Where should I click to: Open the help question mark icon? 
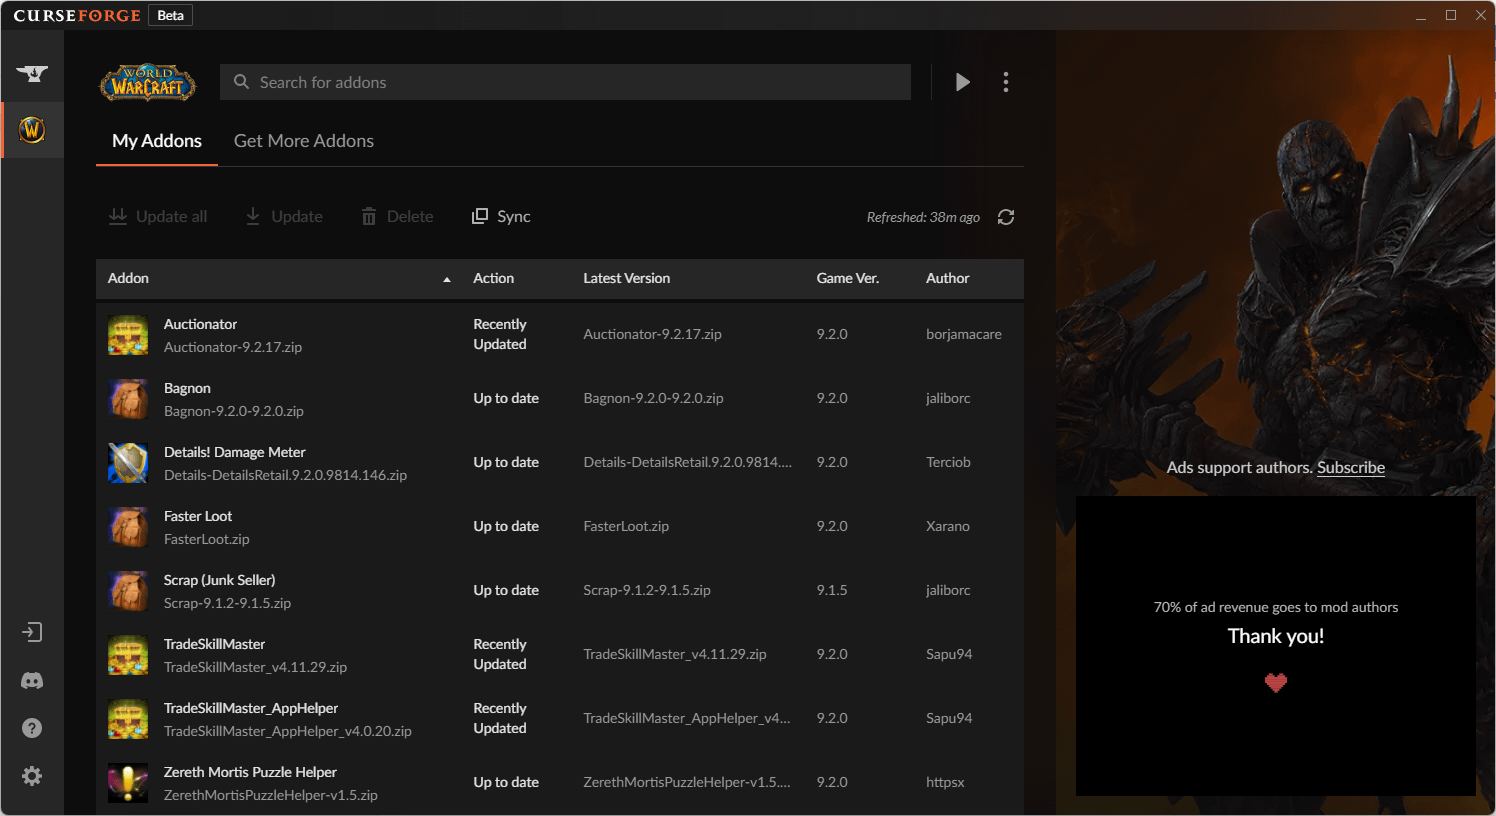[32, 728]
